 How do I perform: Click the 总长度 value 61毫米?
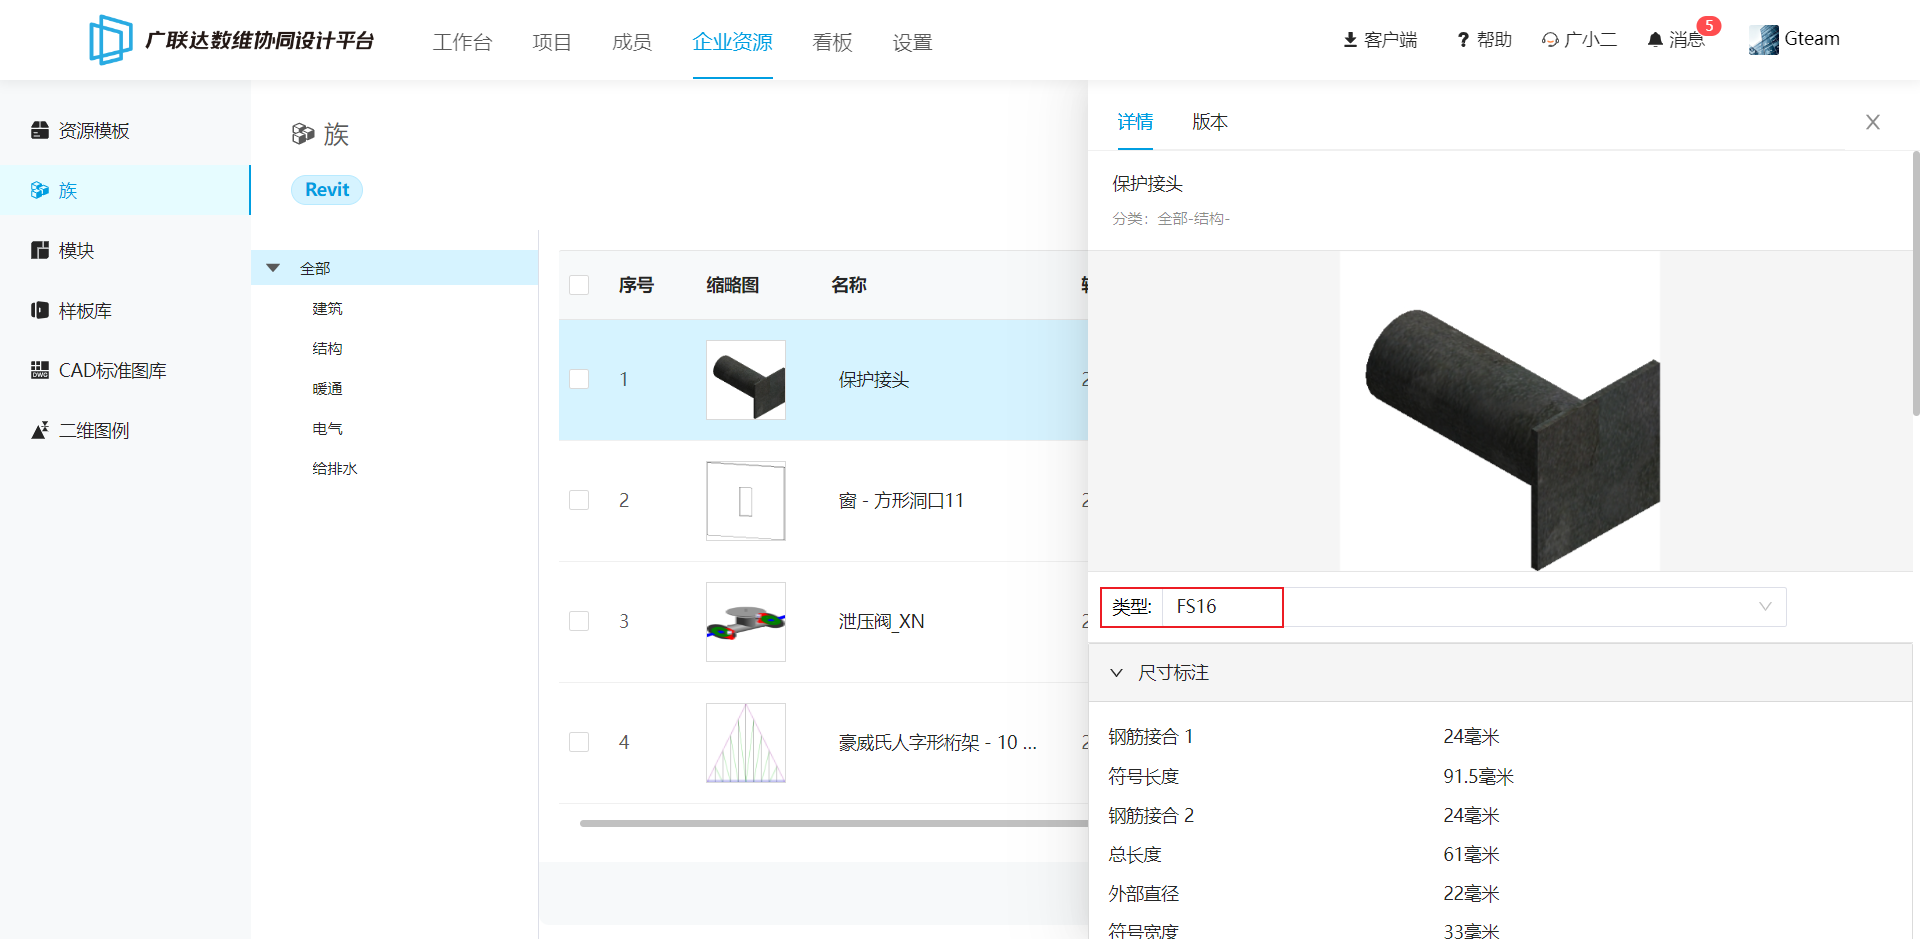tap(1471, 855)
